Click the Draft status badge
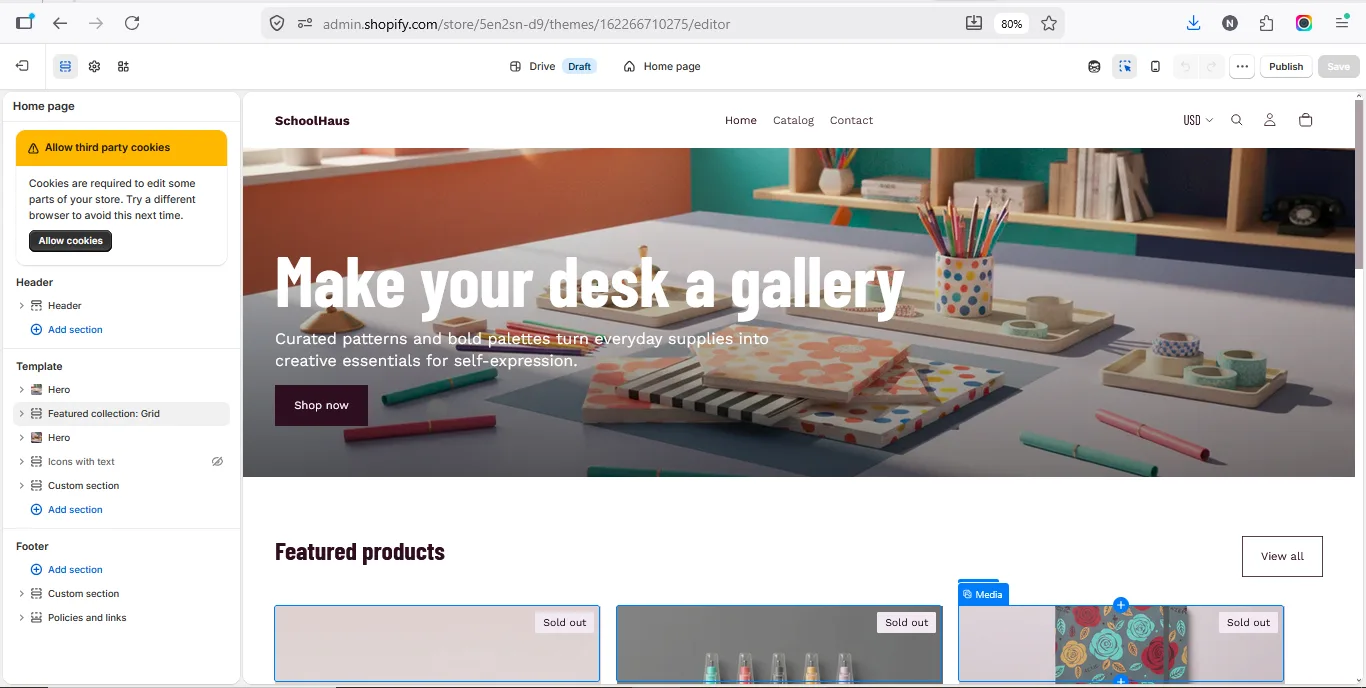This screenshot has width=1366, height=688. [580, 66]
